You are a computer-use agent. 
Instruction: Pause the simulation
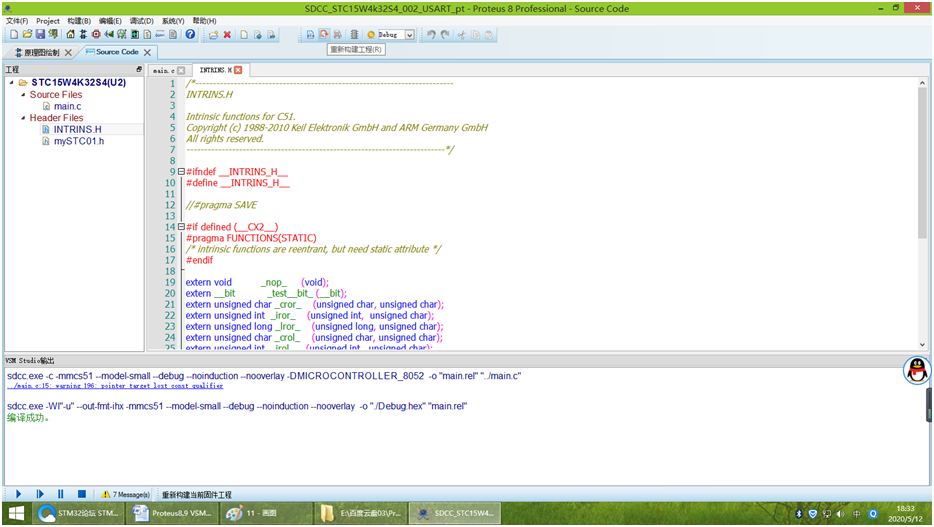pyautogui.click(x=60, y=494)
